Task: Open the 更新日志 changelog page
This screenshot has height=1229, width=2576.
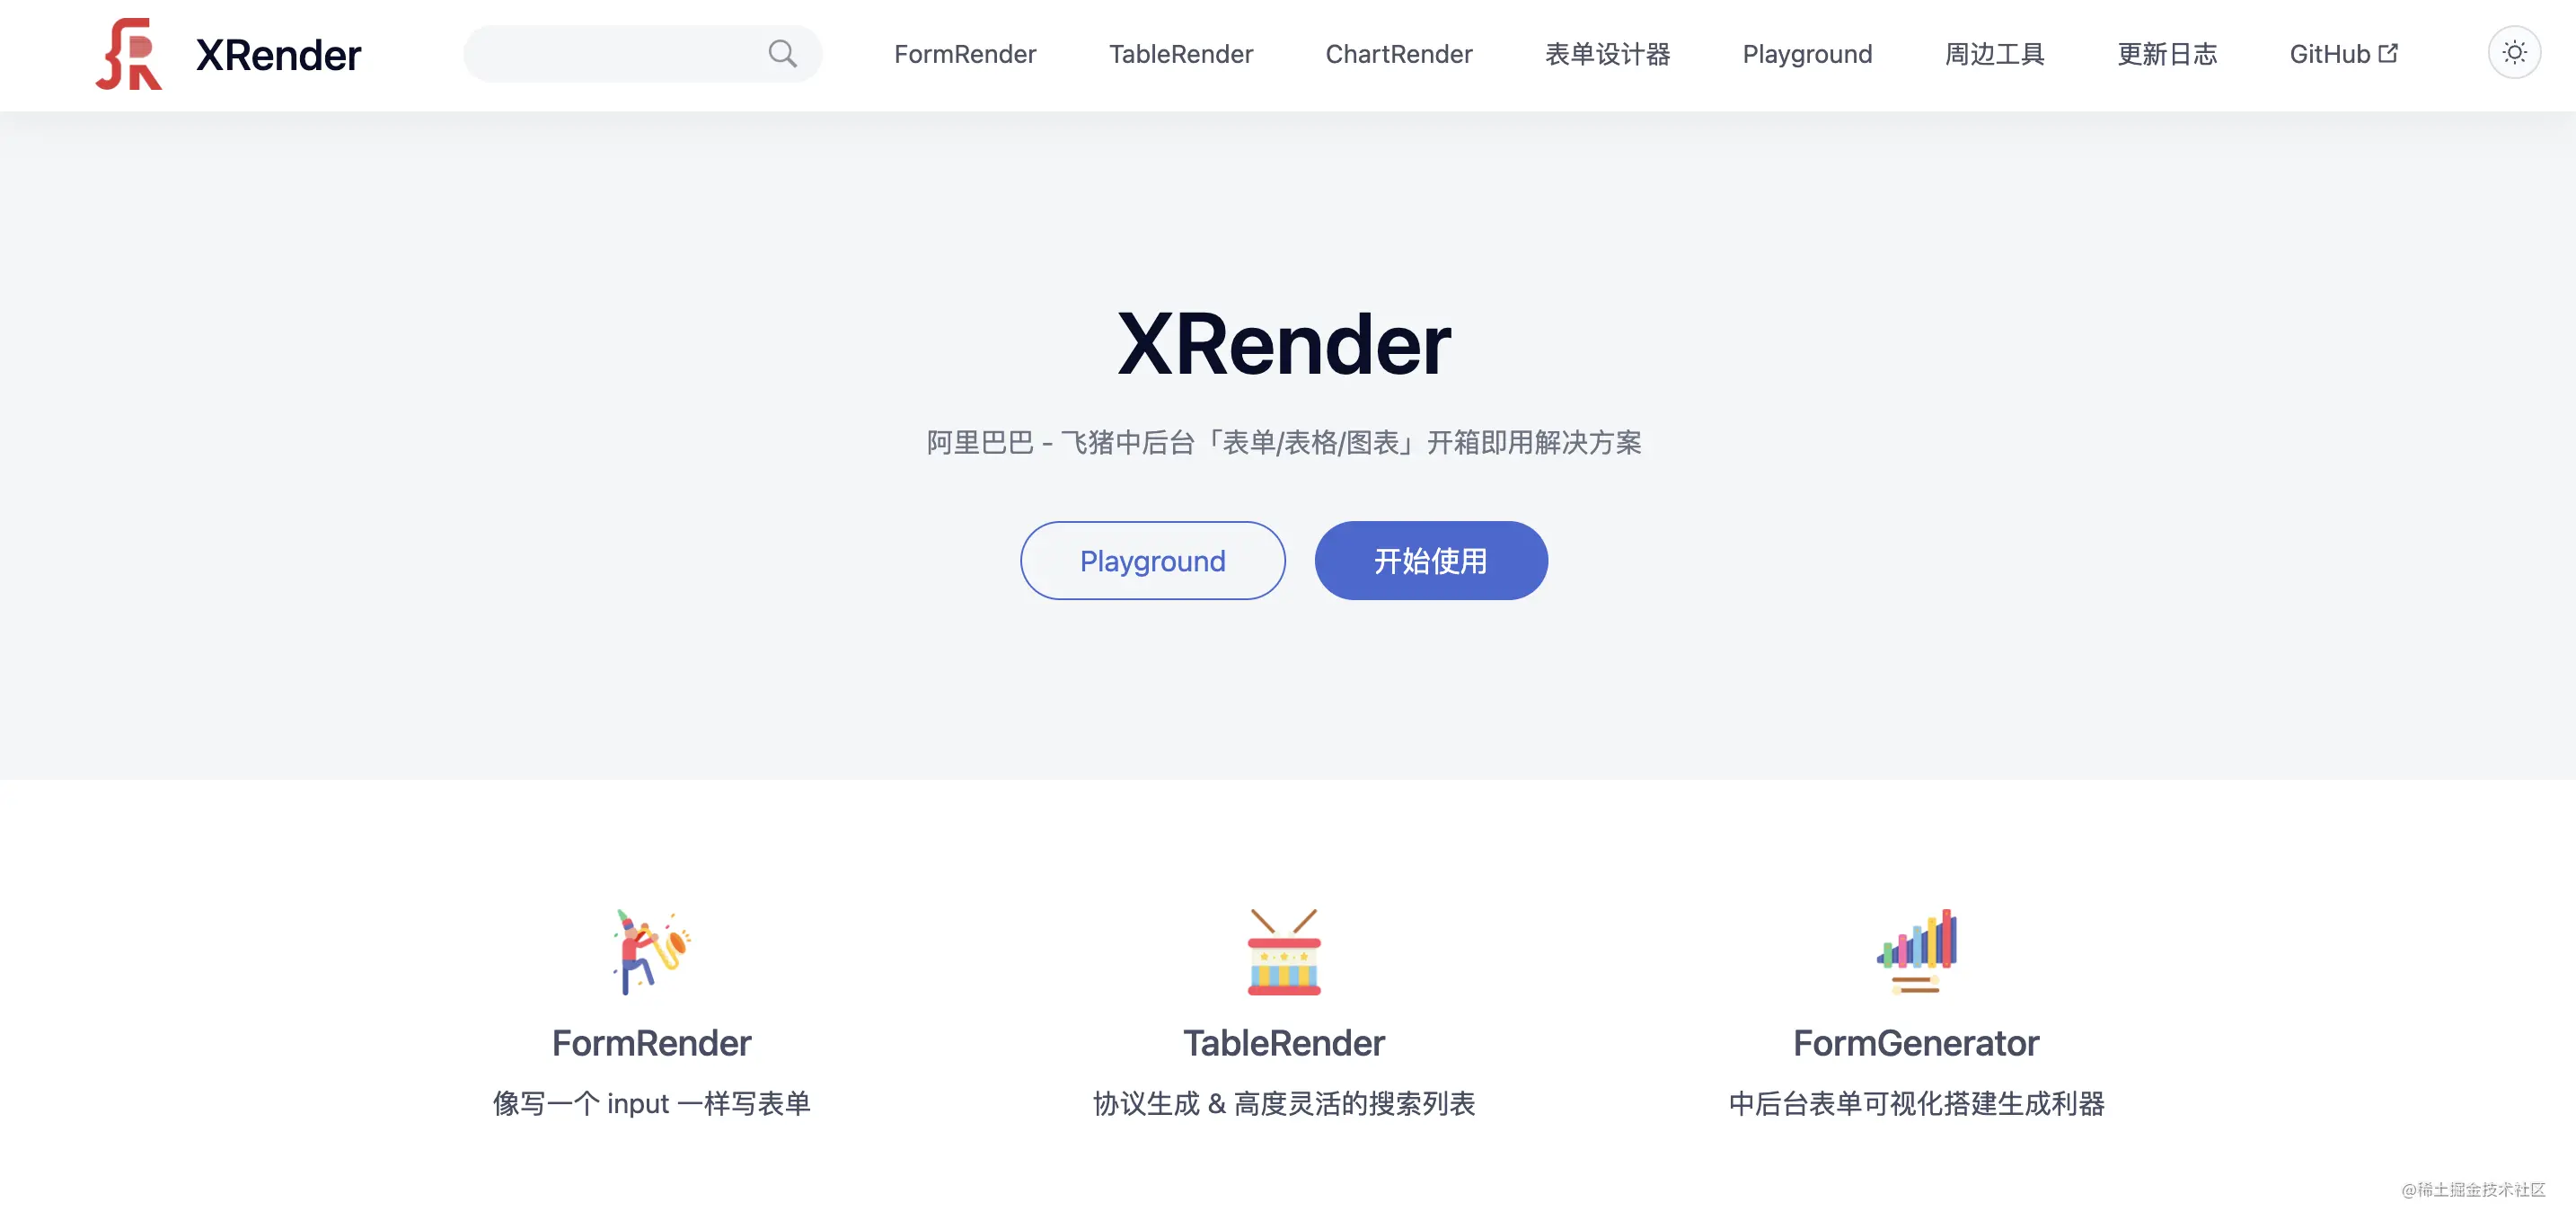Action: tap(2167, 54)
